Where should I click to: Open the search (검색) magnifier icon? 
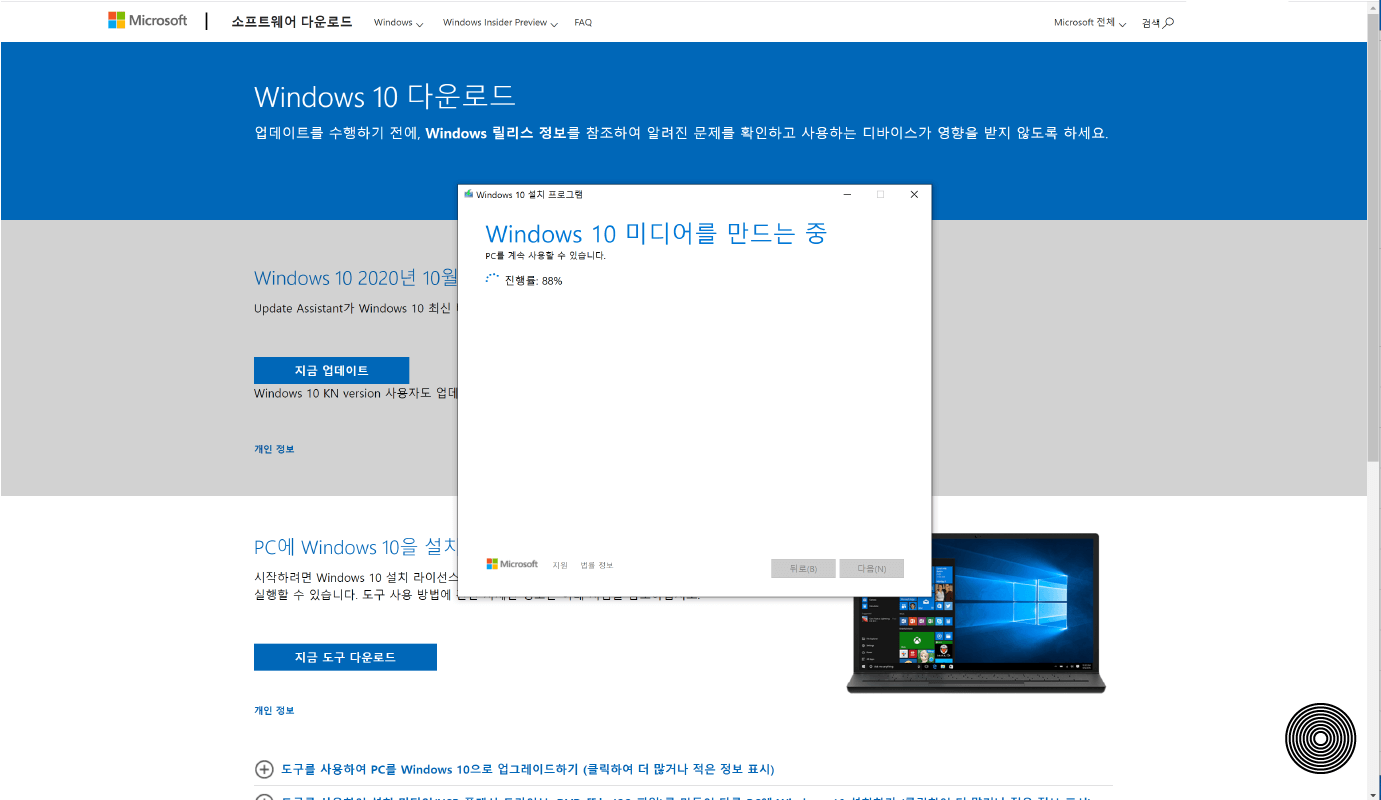(1169, 22)
